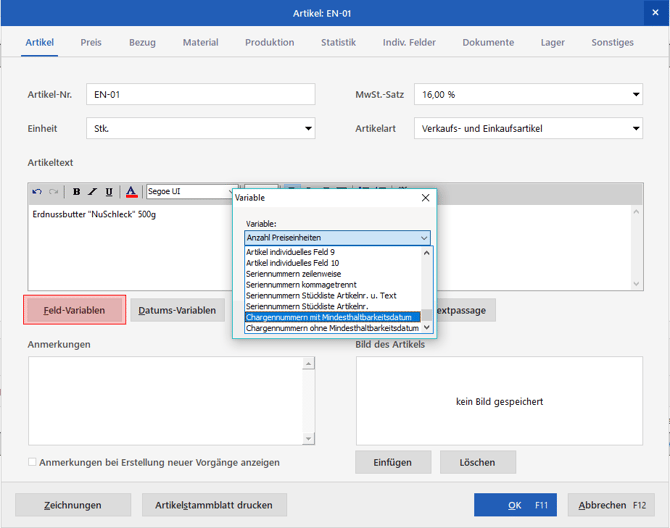The image size is (670, 528).
Task: Undo the last edit in Artikeltext toolbar
Action: [x=37, y=192]
